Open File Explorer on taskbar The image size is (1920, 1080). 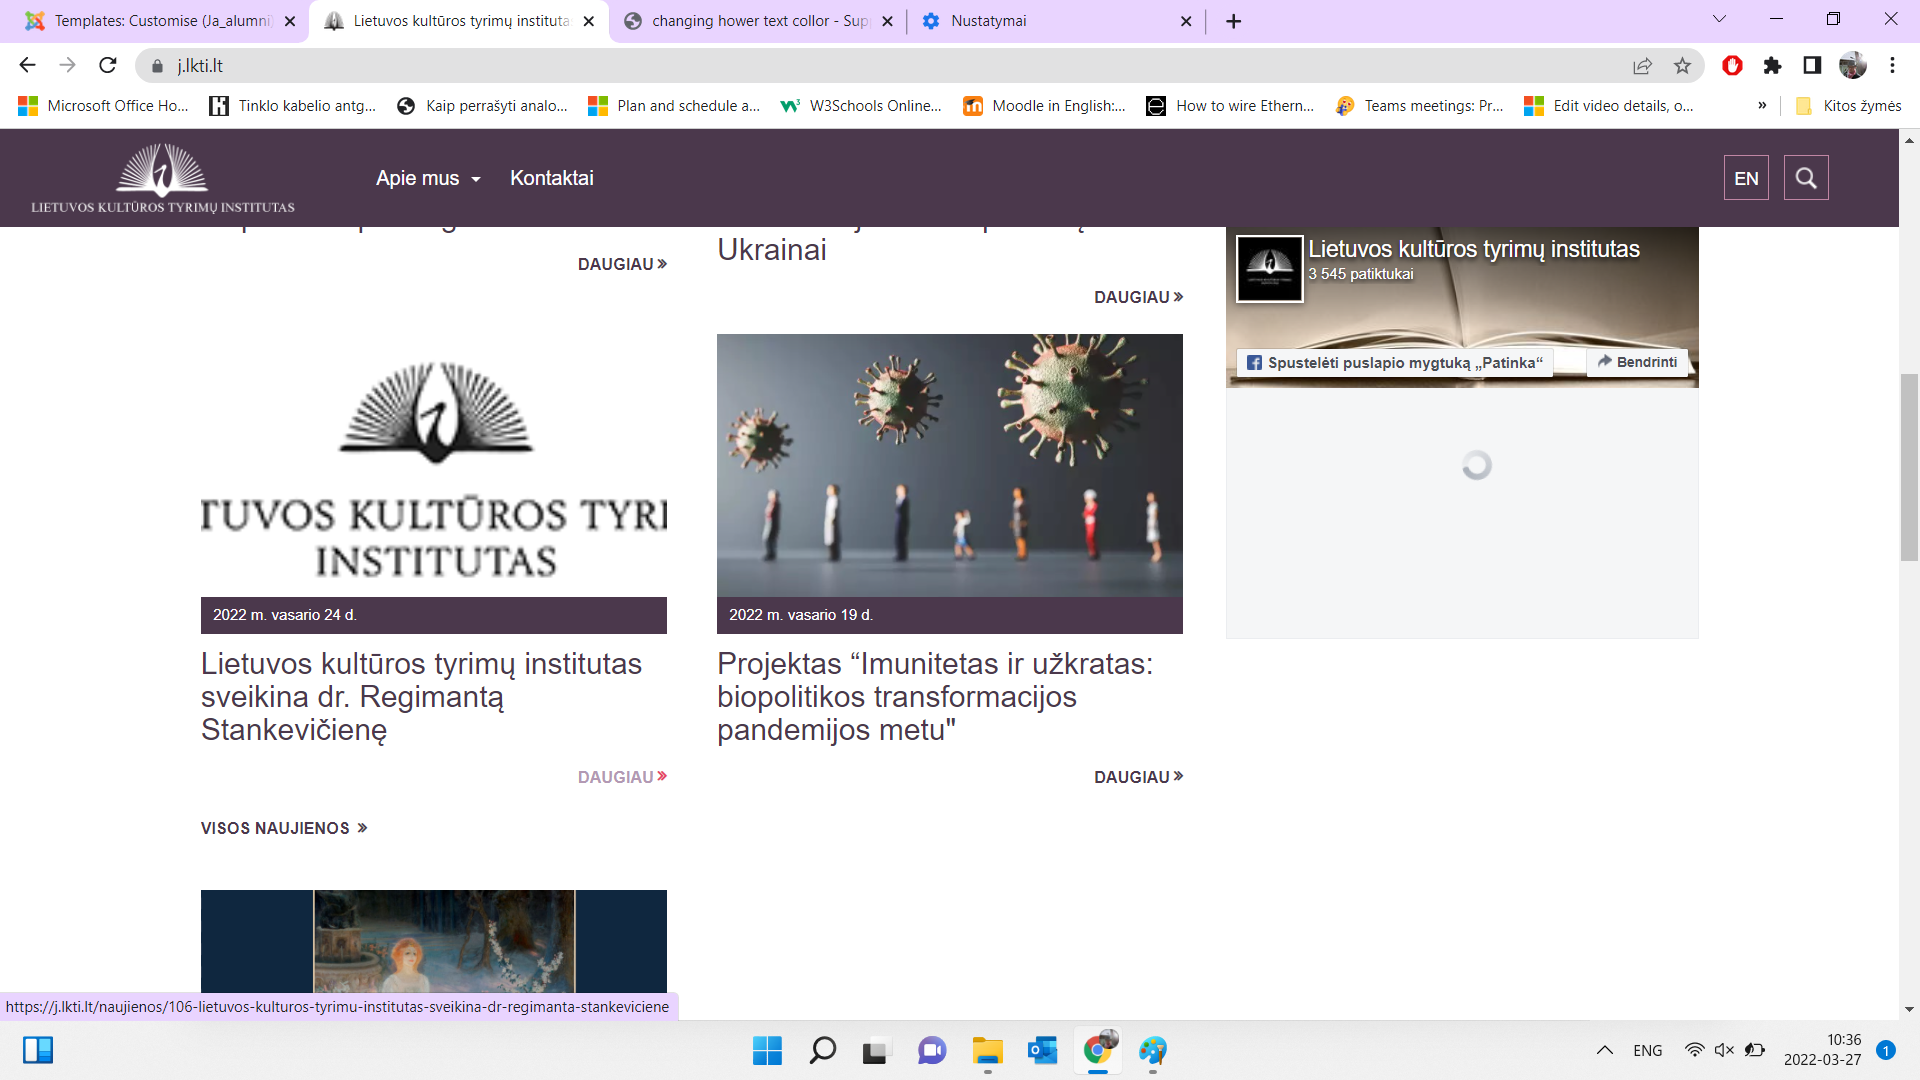[987, 1050]
